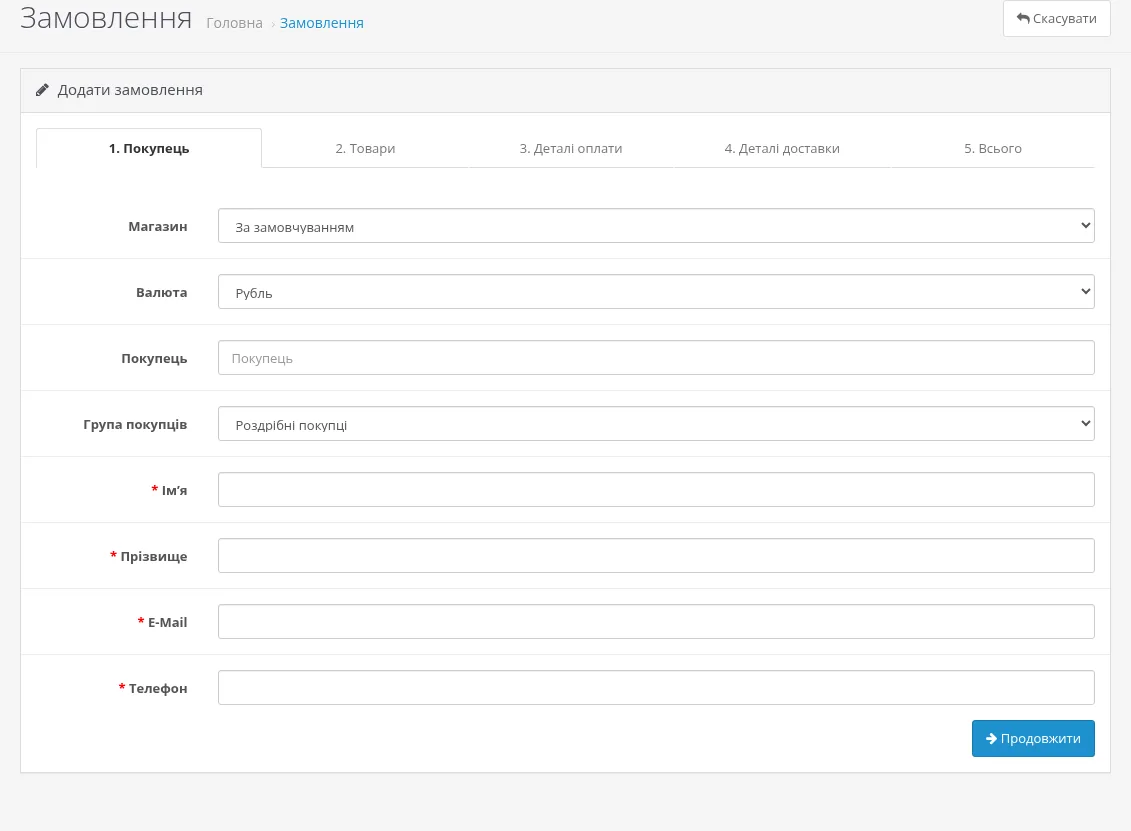Viewport: 1131px width, 831px height.
Task: Open the 5. Всього tab
Action: [993, 149]
